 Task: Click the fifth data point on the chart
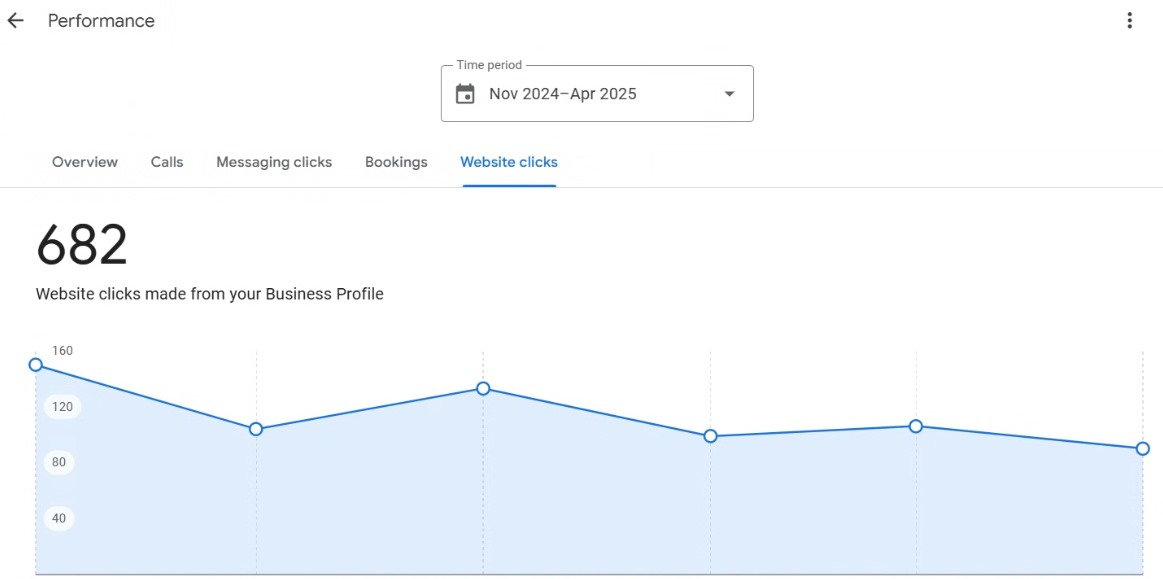coord(916,426)
